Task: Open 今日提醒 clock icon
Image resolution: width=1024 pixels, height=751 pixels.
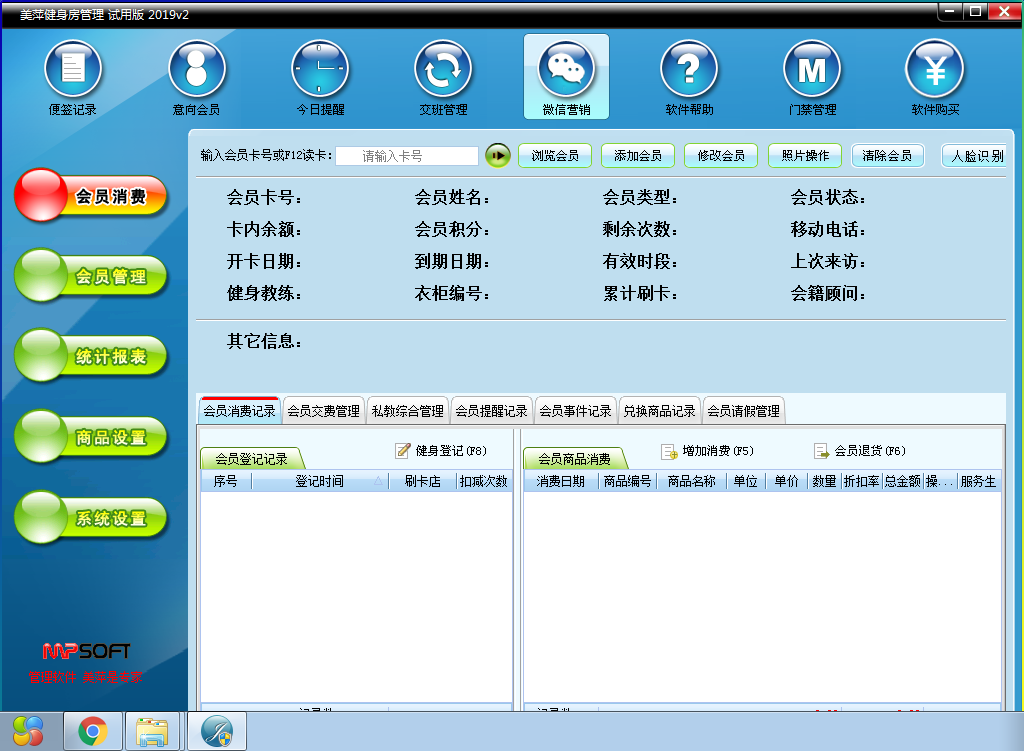Action: click(320, 70)
